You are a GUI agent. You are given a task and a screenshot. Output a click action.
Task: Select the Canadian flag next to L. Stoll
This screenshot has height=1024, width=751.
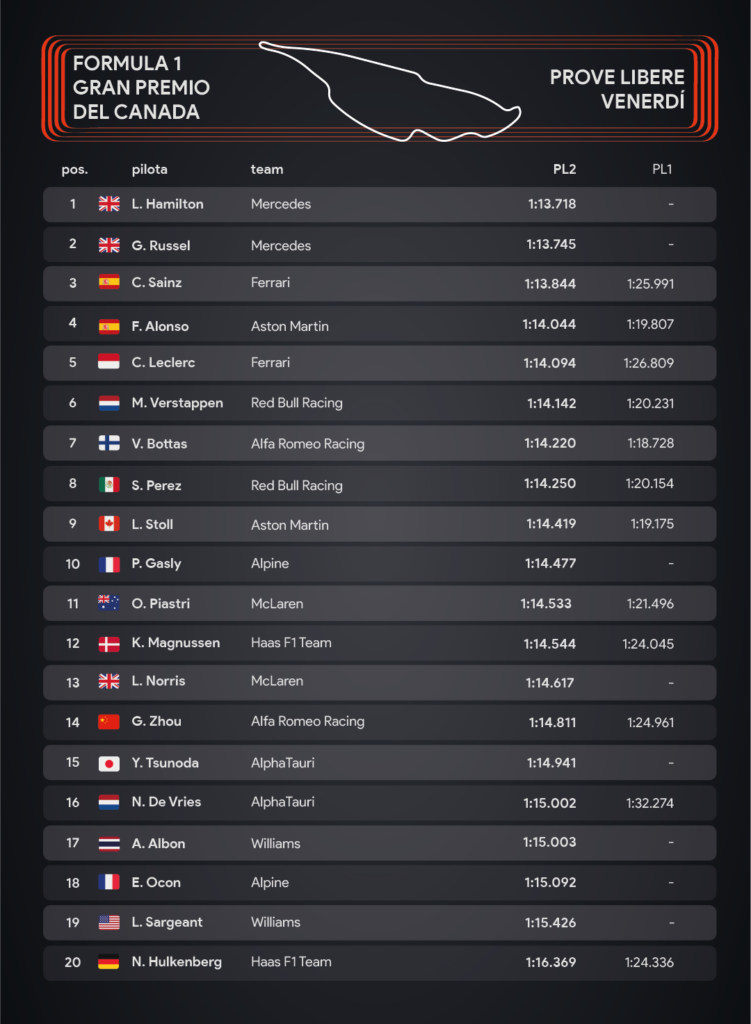(x=109, y=523)
